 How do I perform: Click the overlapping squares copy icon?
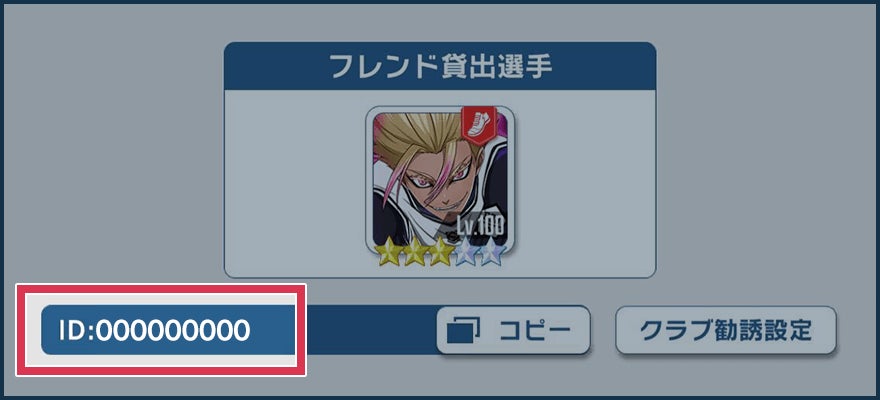click(x=464, y=331)
